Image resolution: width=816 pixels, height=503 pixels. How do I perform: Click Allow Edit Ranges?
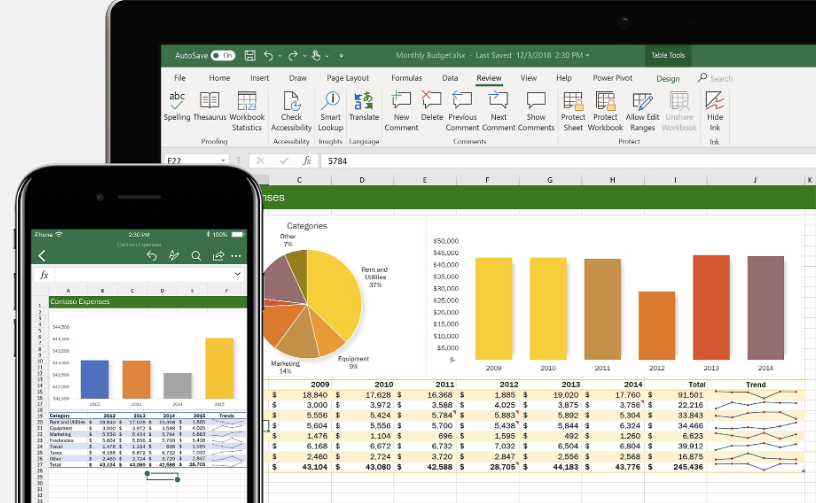(x=642, y=111)
